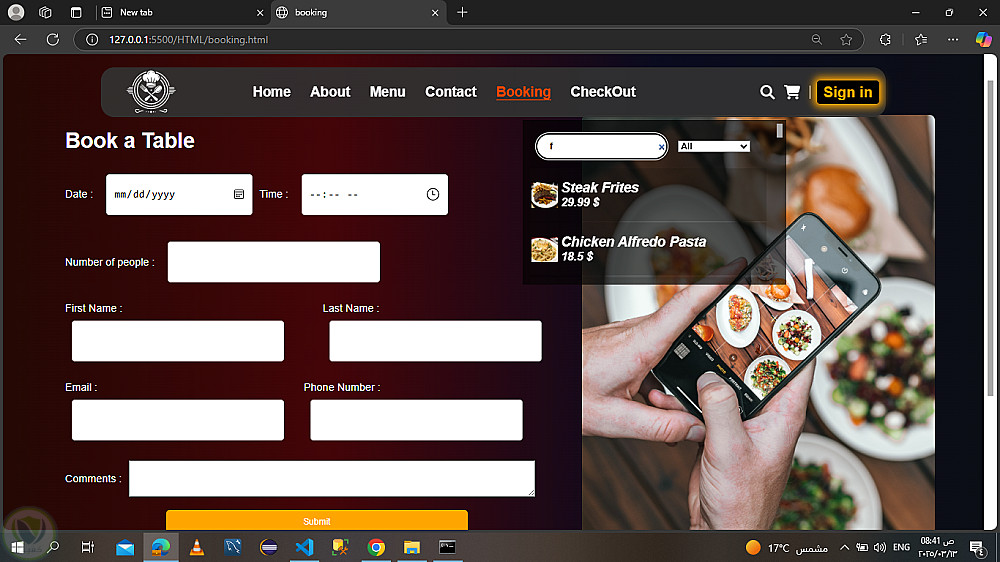The width and height of the screenshot is (1000, 562).
Task: Close the booking tab
Action: [x=435, y=13]
